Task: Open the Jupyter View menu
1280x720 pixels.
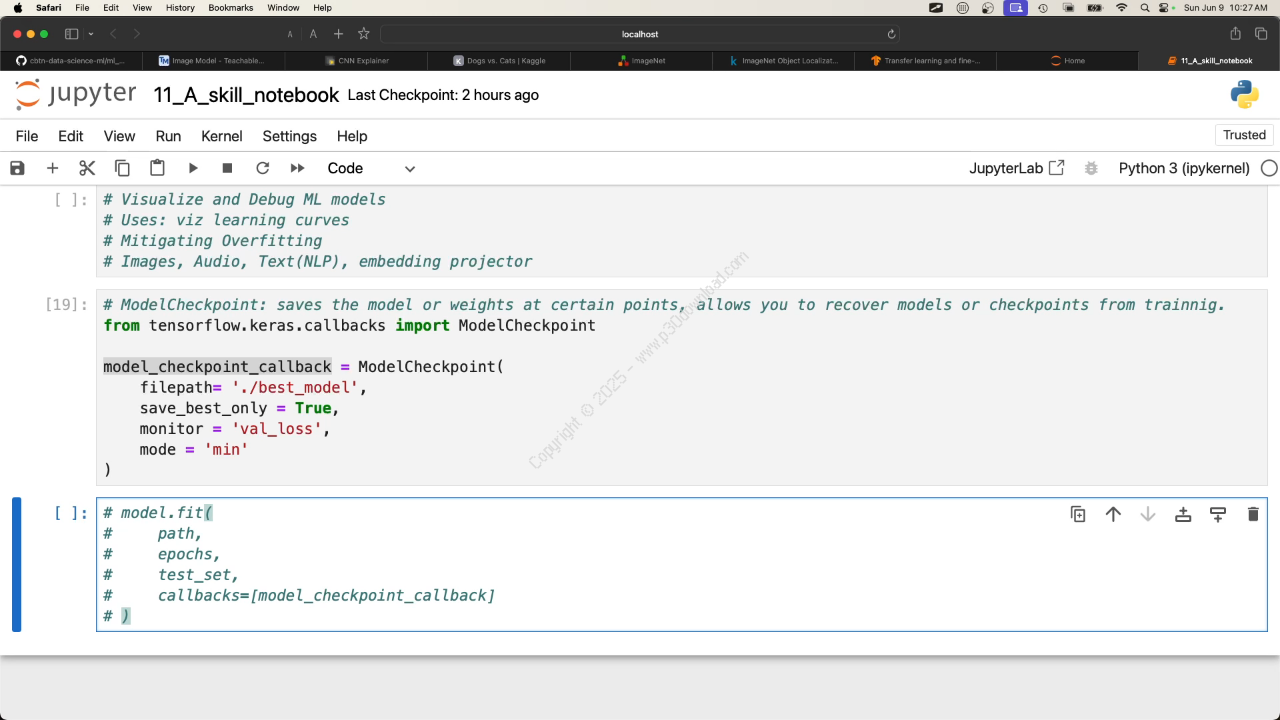Action: [119, 136]
